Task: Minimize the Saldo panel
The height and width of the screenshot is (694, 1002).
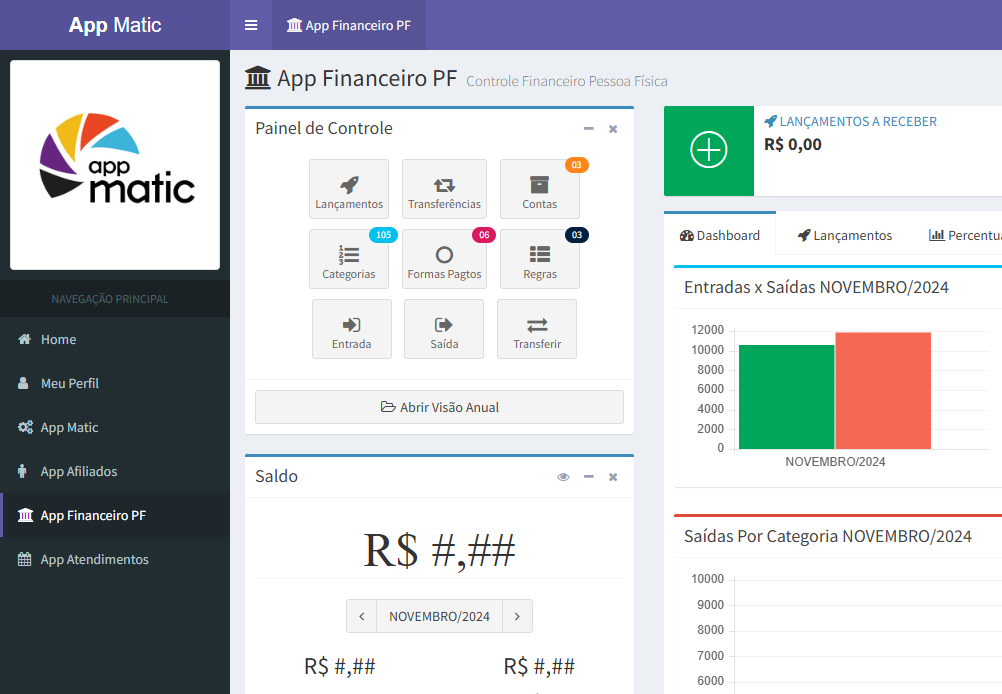Action: pyautogui.click(x=588, y=477)
